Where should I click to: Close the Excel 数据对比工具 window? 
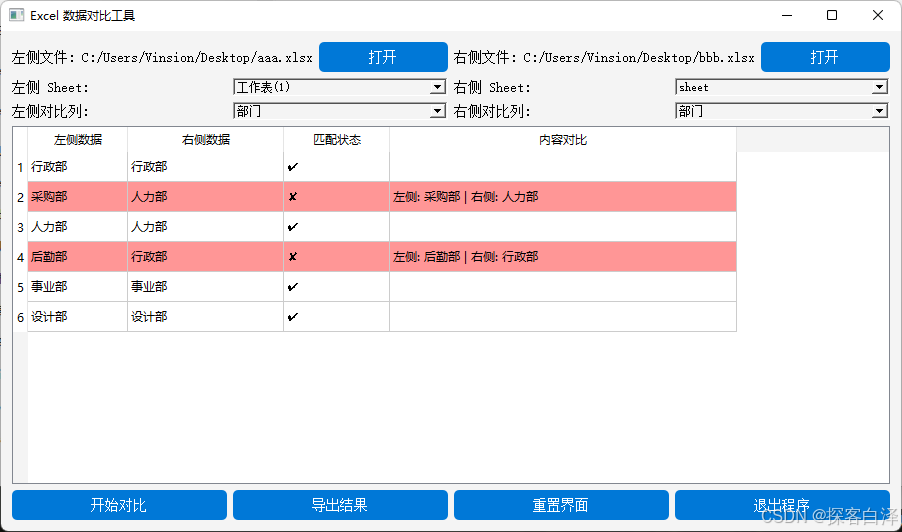[877, 16]
